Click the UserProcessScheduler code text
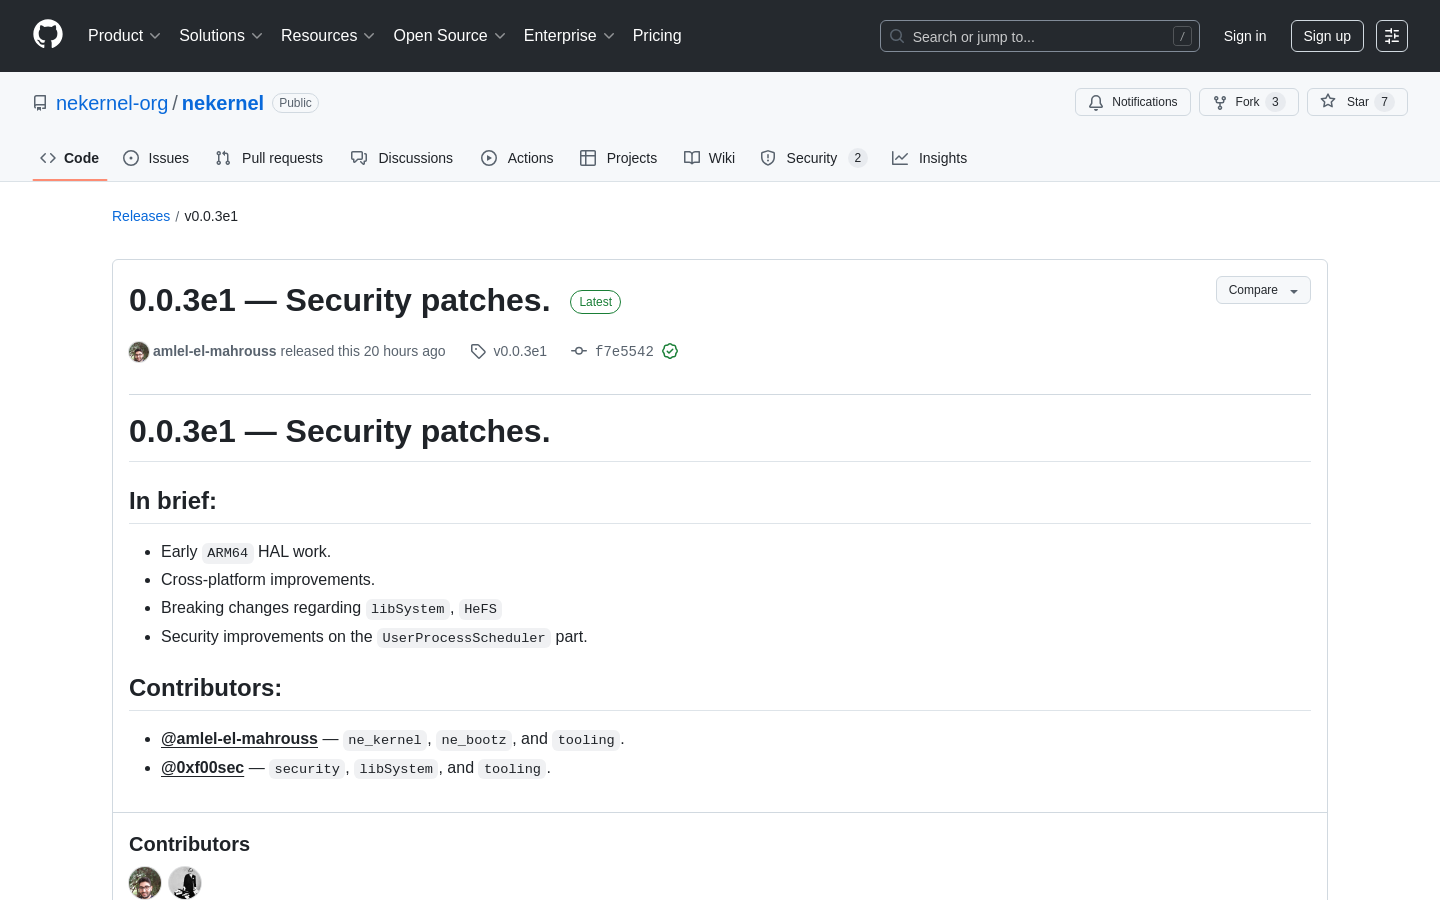The width and height of the screenshot is (1440, 900). 464,638
